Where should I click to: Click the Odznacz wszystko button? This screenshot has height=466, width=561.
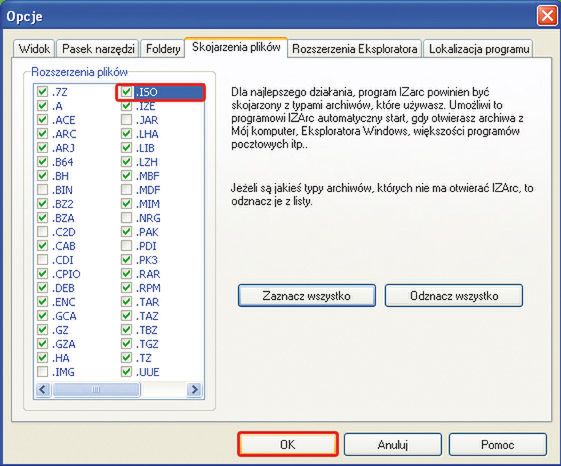point(454,296)
